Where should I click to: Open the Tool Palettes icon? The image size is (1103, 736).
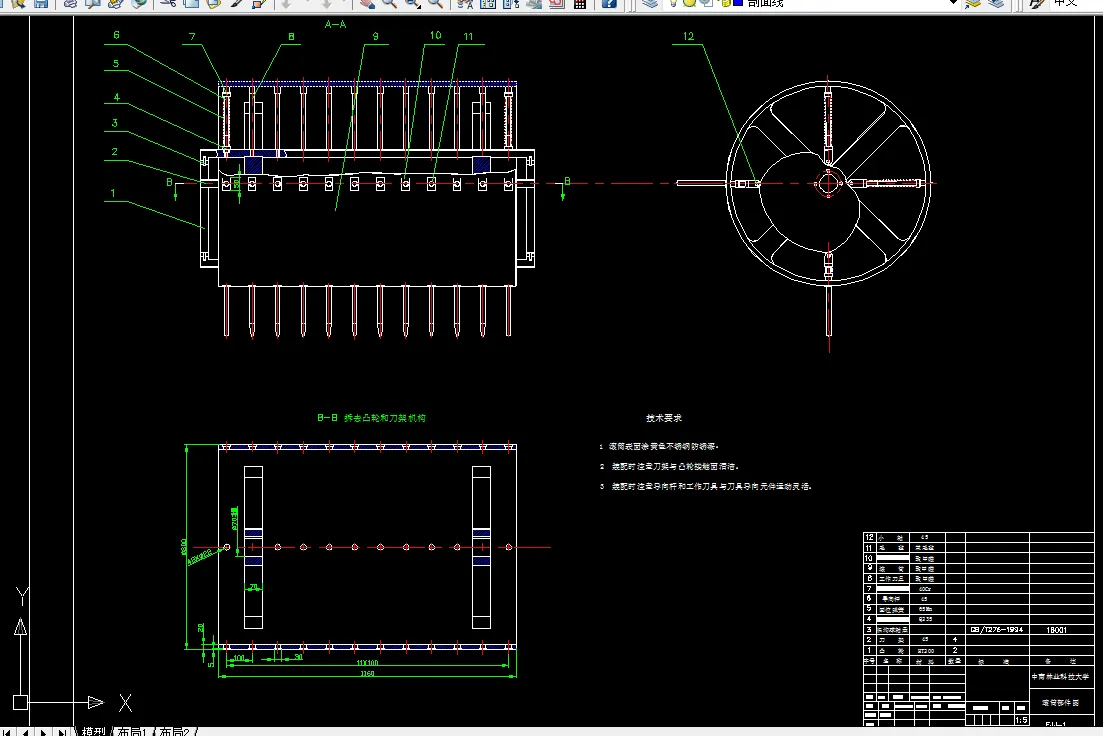pos(511,4)
